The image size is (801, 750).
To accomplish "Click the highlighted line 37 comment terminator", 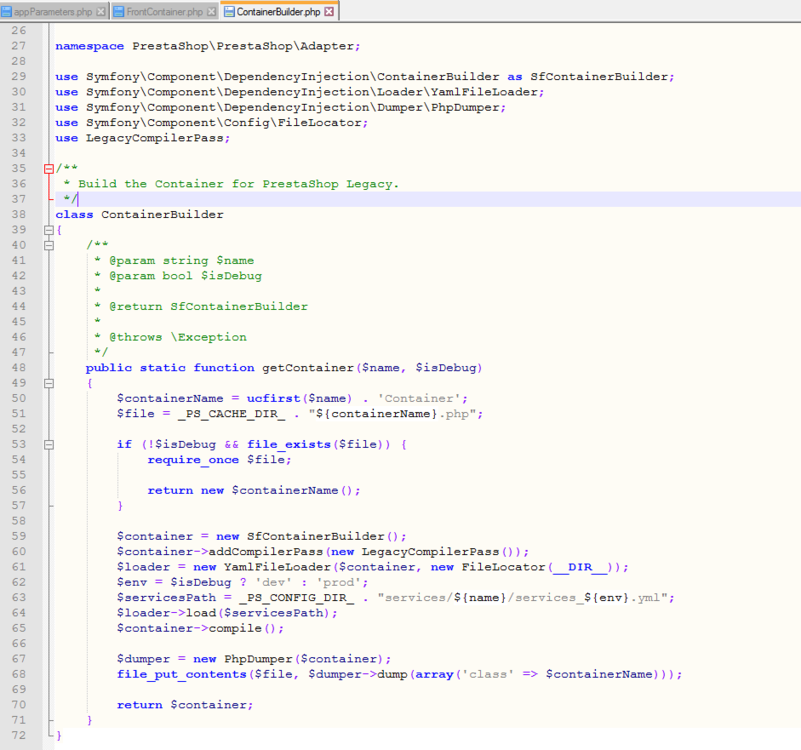I will tap(68, 199).
